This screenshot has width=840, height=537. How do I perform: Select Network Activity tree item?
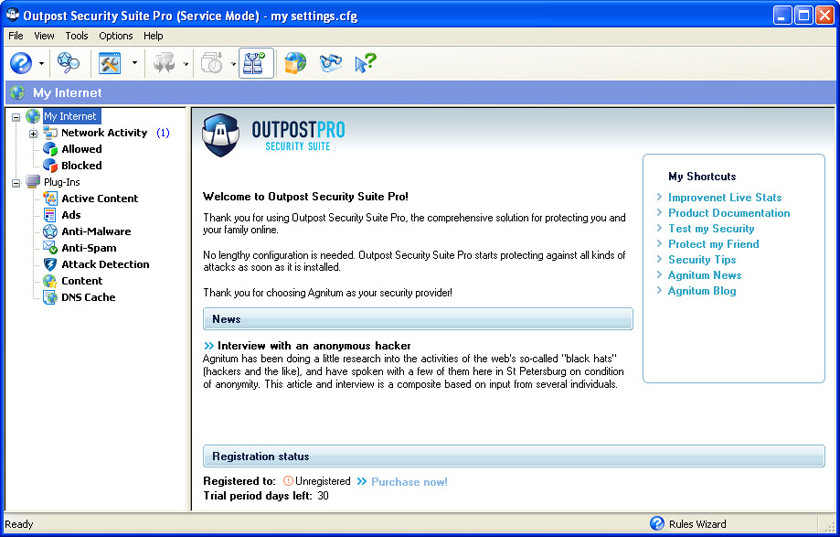(104, 133)
